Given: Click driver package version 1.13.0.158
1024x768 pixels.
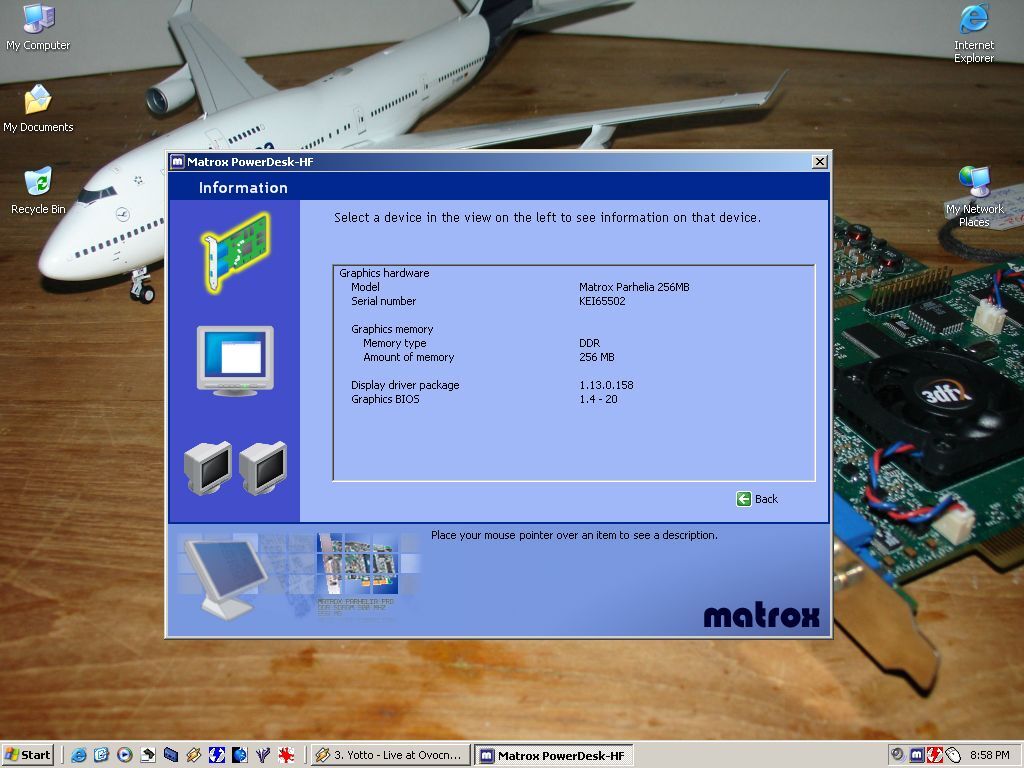Looking at the screenshot, I should click(x=606, y=385).
